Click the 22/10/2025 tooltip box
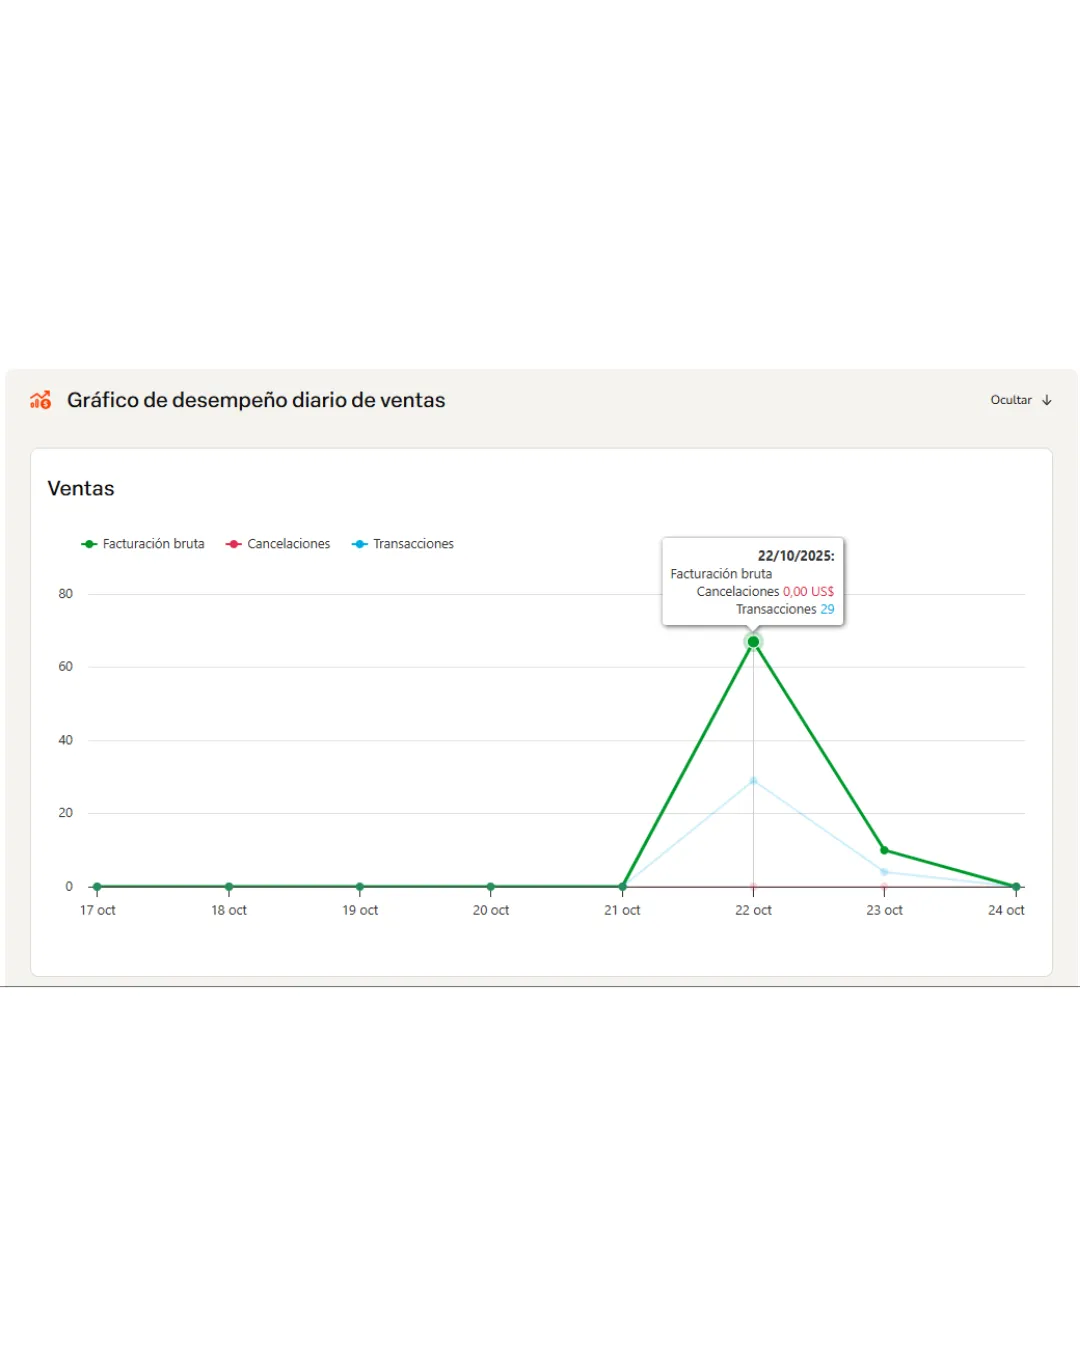 point(753,582)
